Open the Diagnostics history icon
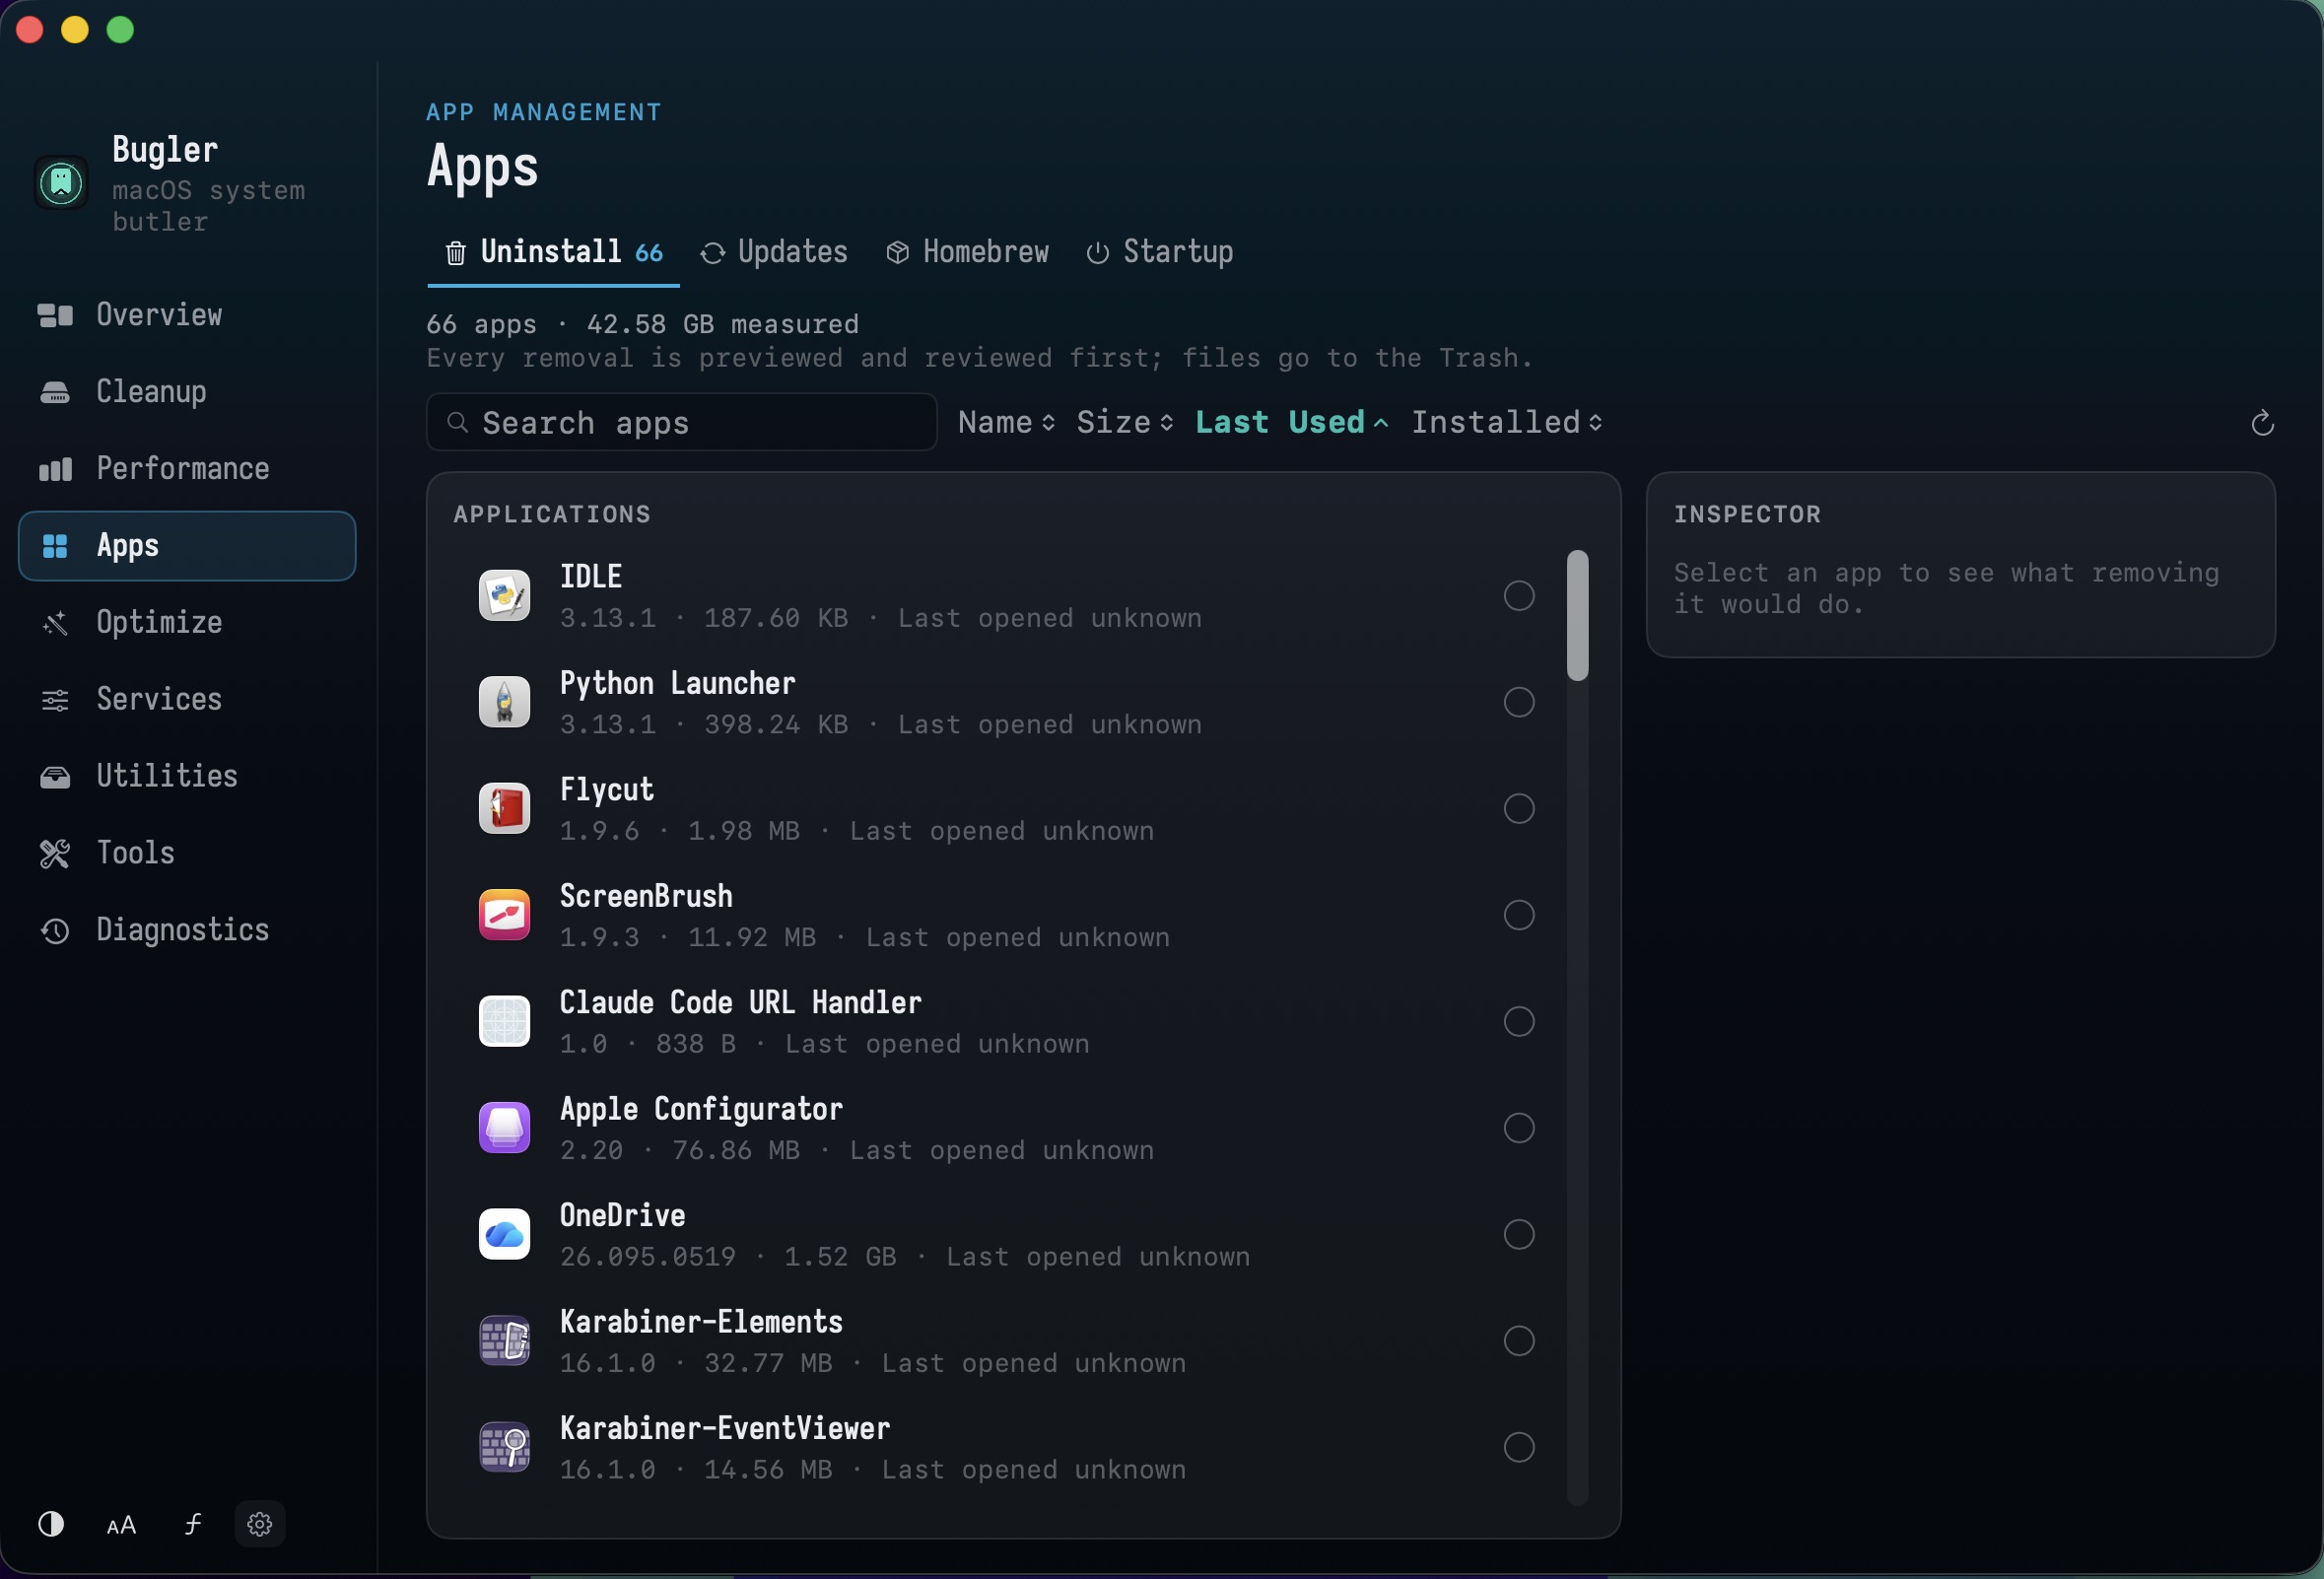The image size is (2324, 1579). pos(55,931)
